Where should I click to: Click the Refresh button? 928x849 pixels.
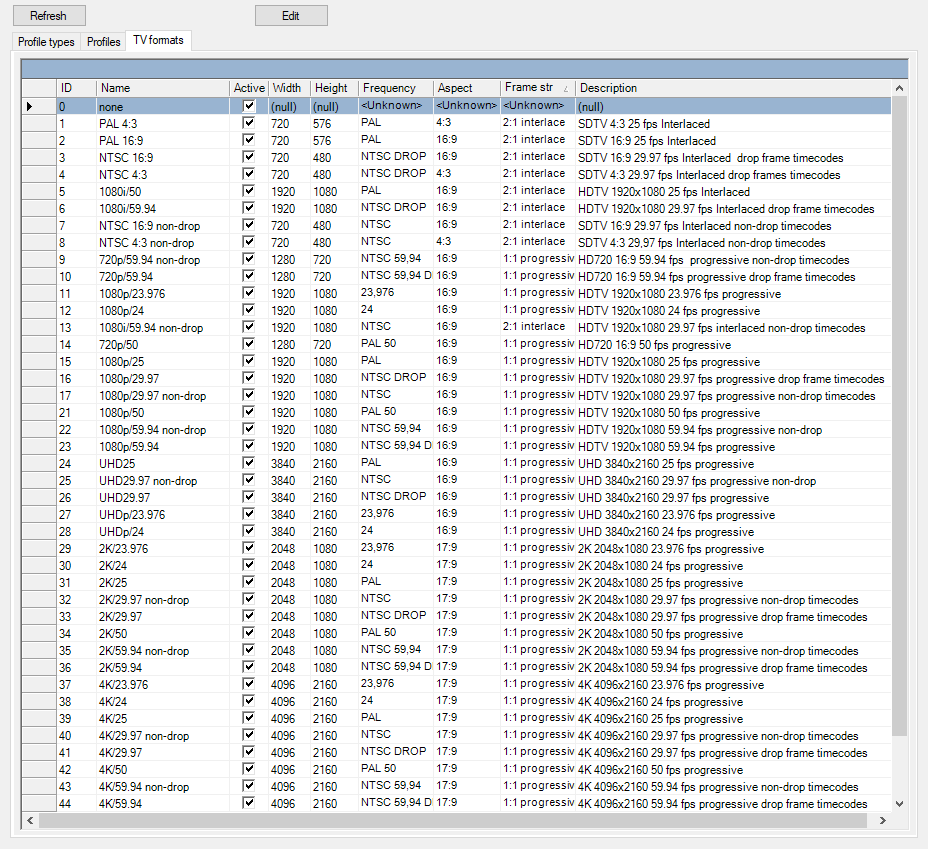[x=49, y=16]
